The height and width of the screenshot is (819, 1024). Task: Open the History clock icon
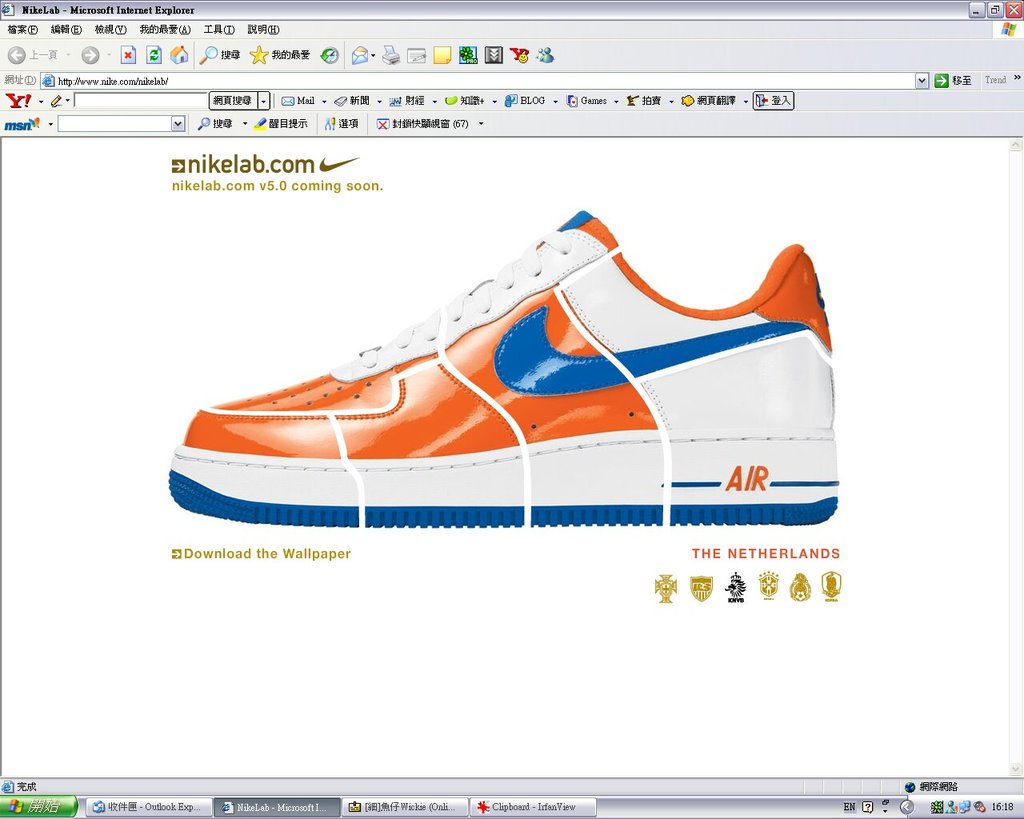[330, 56]
